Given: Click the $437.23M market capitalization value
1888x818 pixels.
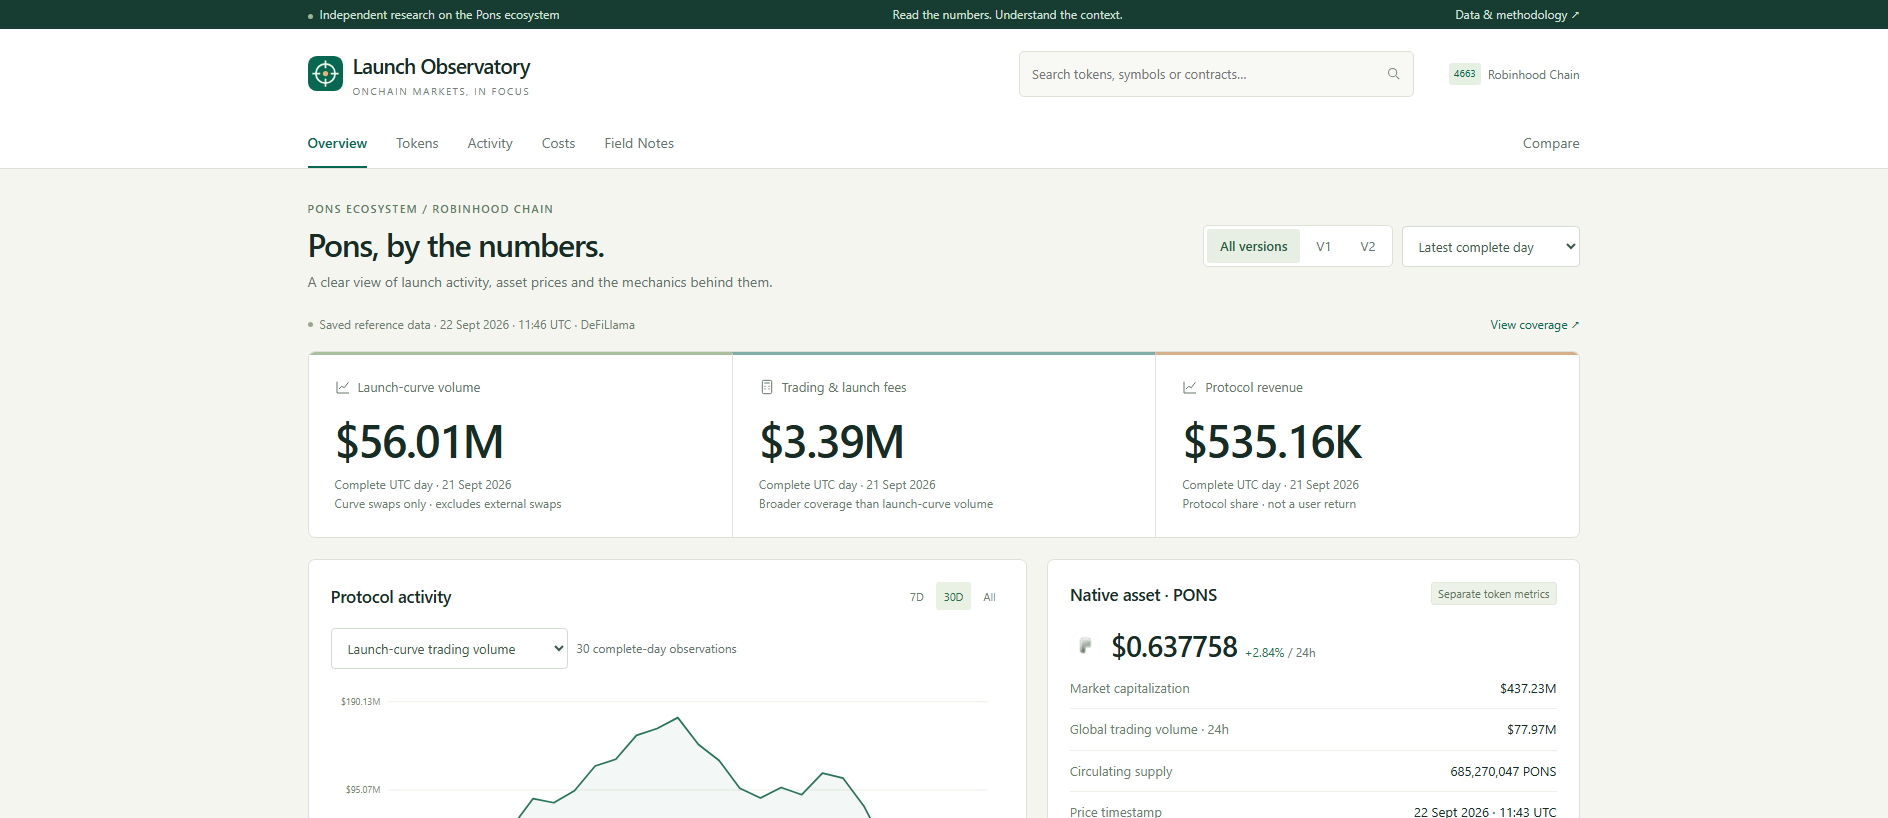Looking at the screenshot, I should [1528, 689].
